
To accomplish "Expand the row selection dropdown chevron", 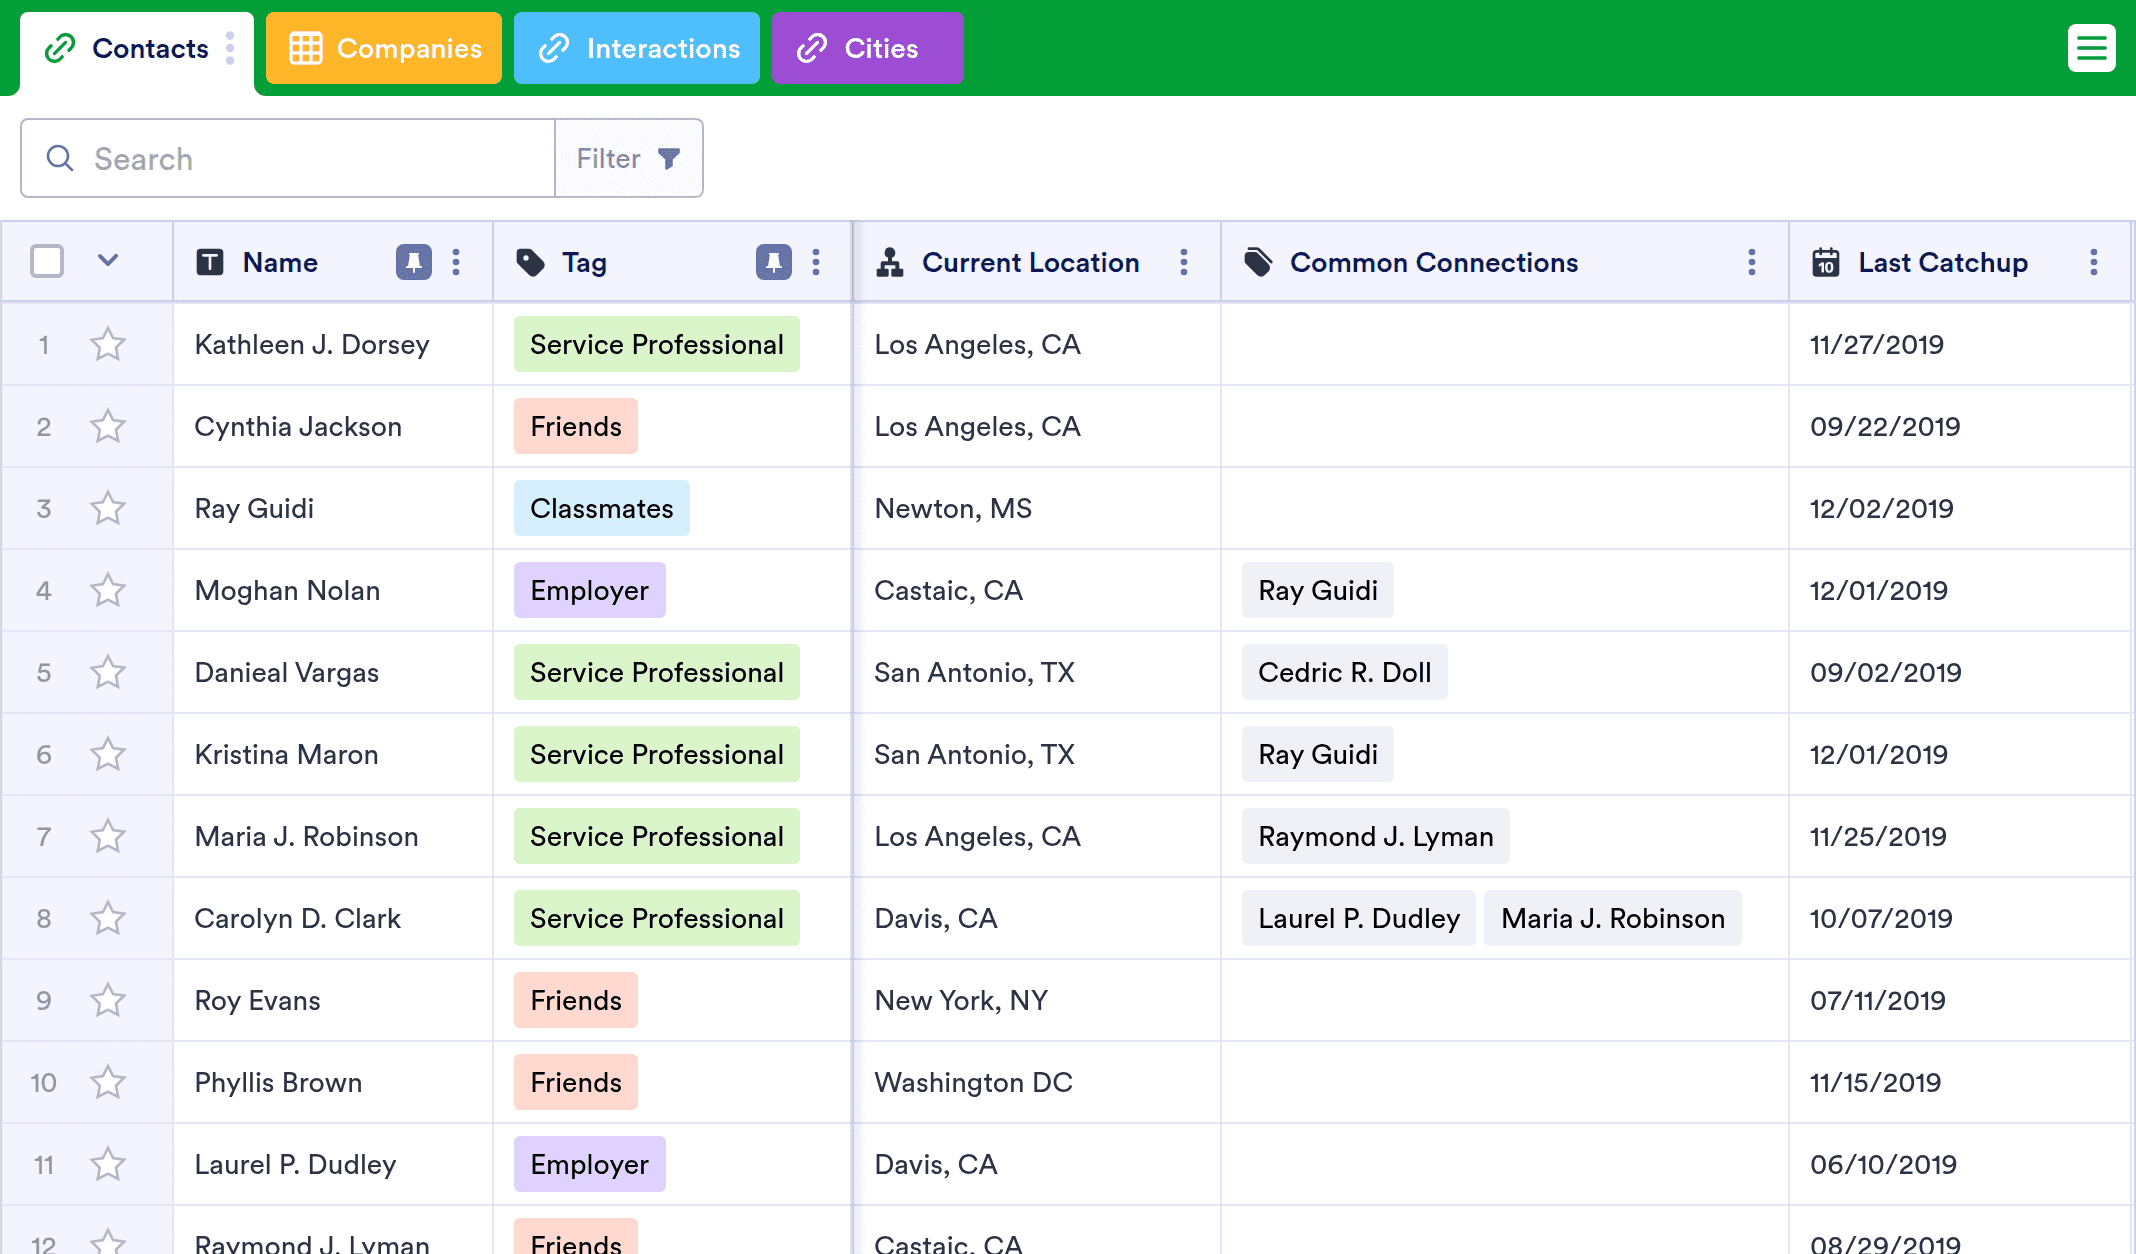I will (108, 261).
